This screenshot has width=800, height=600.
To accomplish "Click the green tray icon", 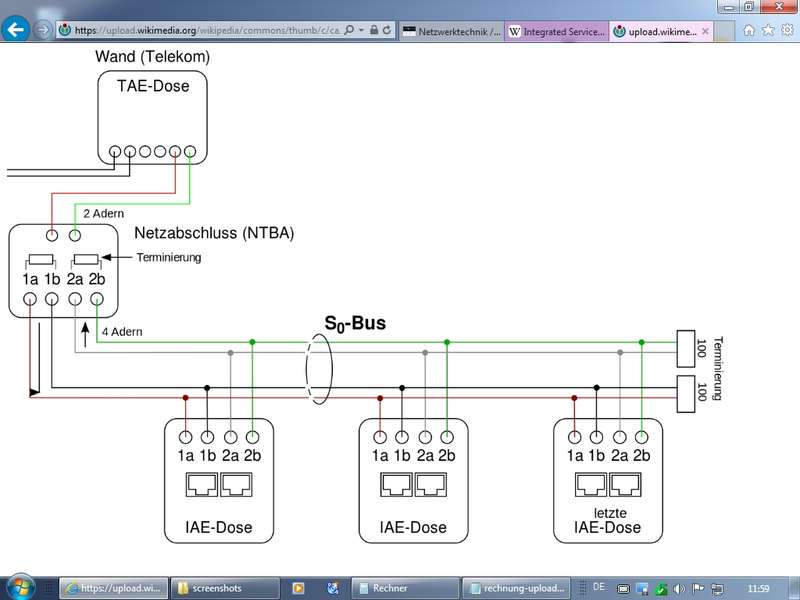I will coord(661,589).
